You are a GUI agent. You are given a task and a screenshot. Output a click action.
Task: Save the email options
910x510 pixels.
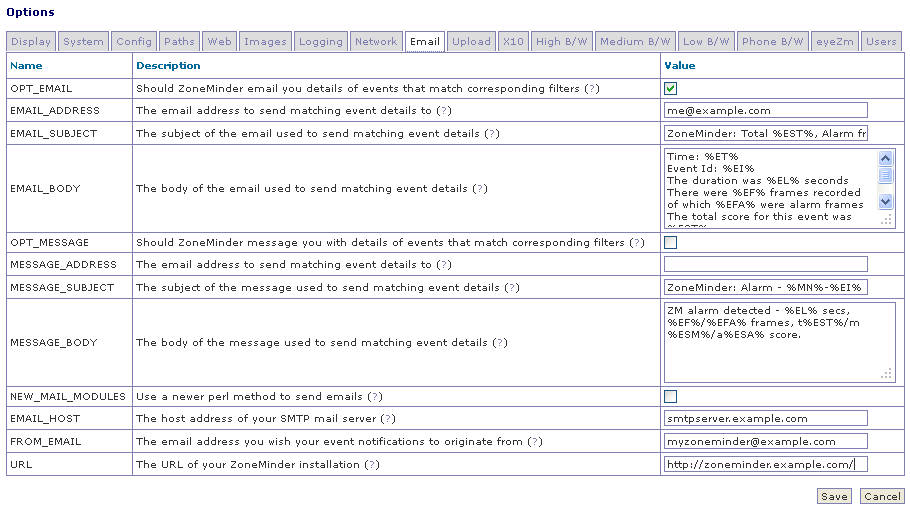coord(835,496)
